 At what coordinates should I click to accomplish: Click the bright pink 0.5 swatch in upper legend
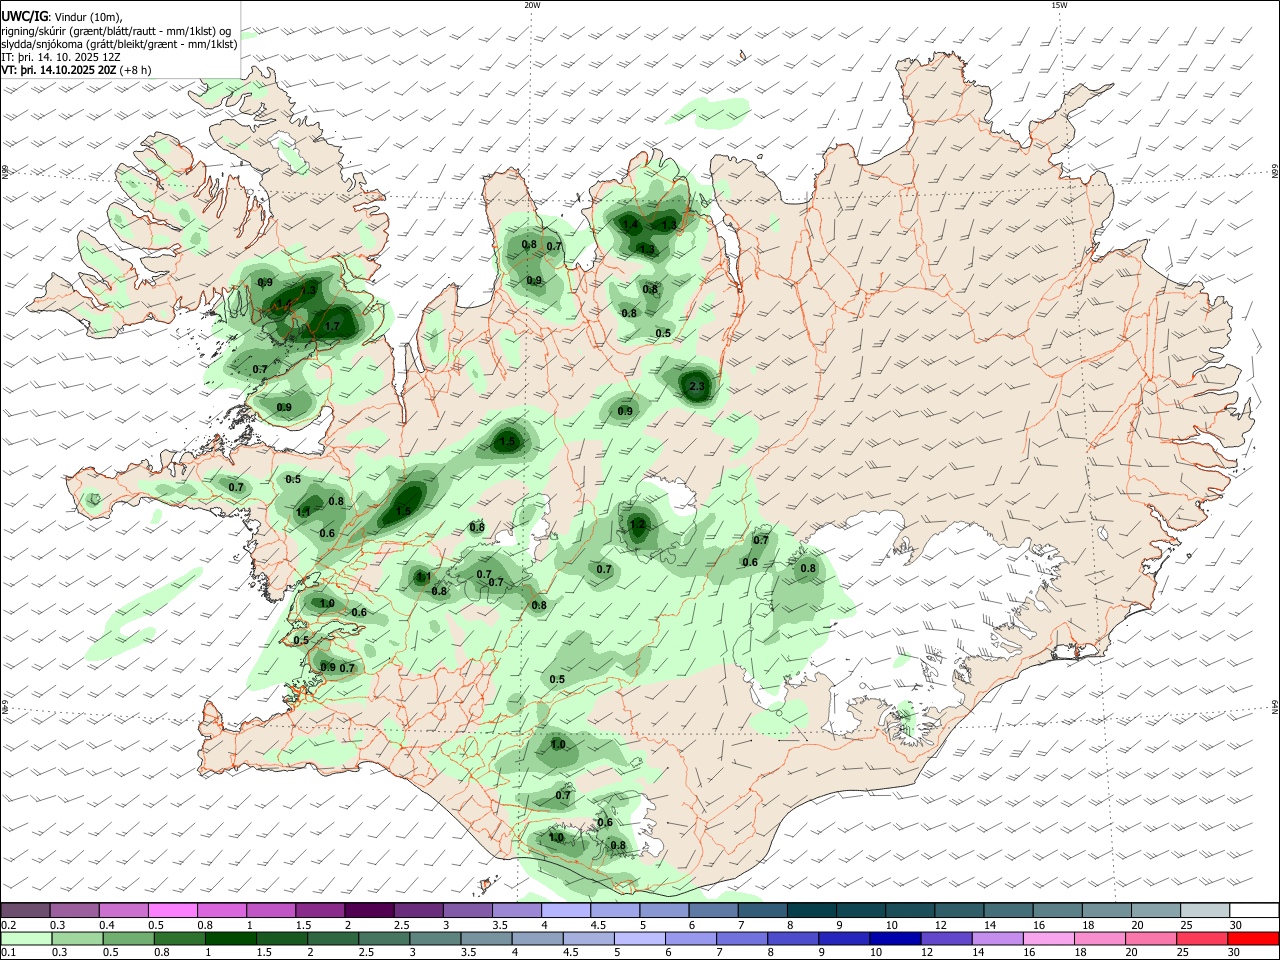(x=173, y=910)
